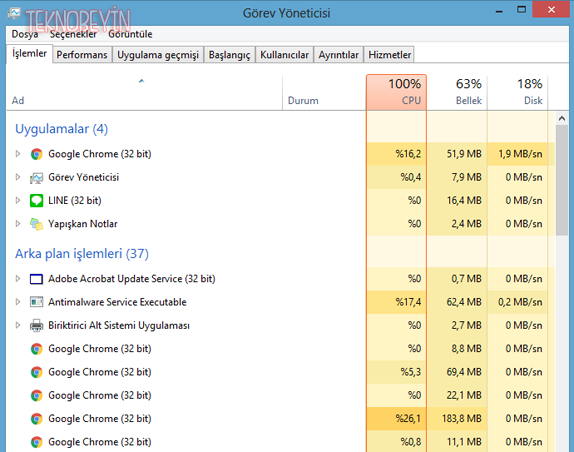
Task: Switch to the Performans tab
Action: [x=82, y=55]
